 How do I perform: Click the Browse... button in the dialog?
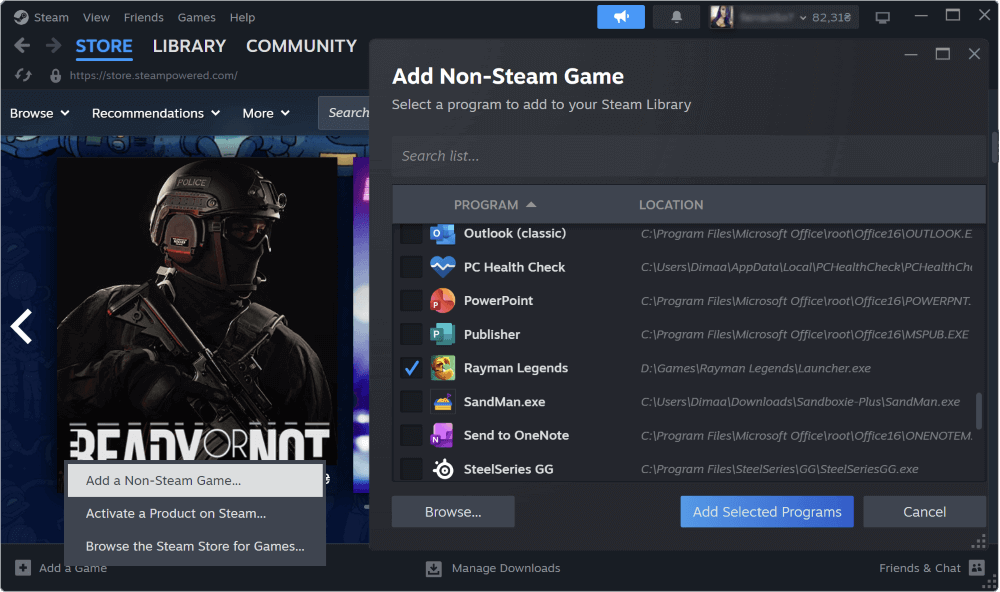pyautogui.click(x=453, y=512)
